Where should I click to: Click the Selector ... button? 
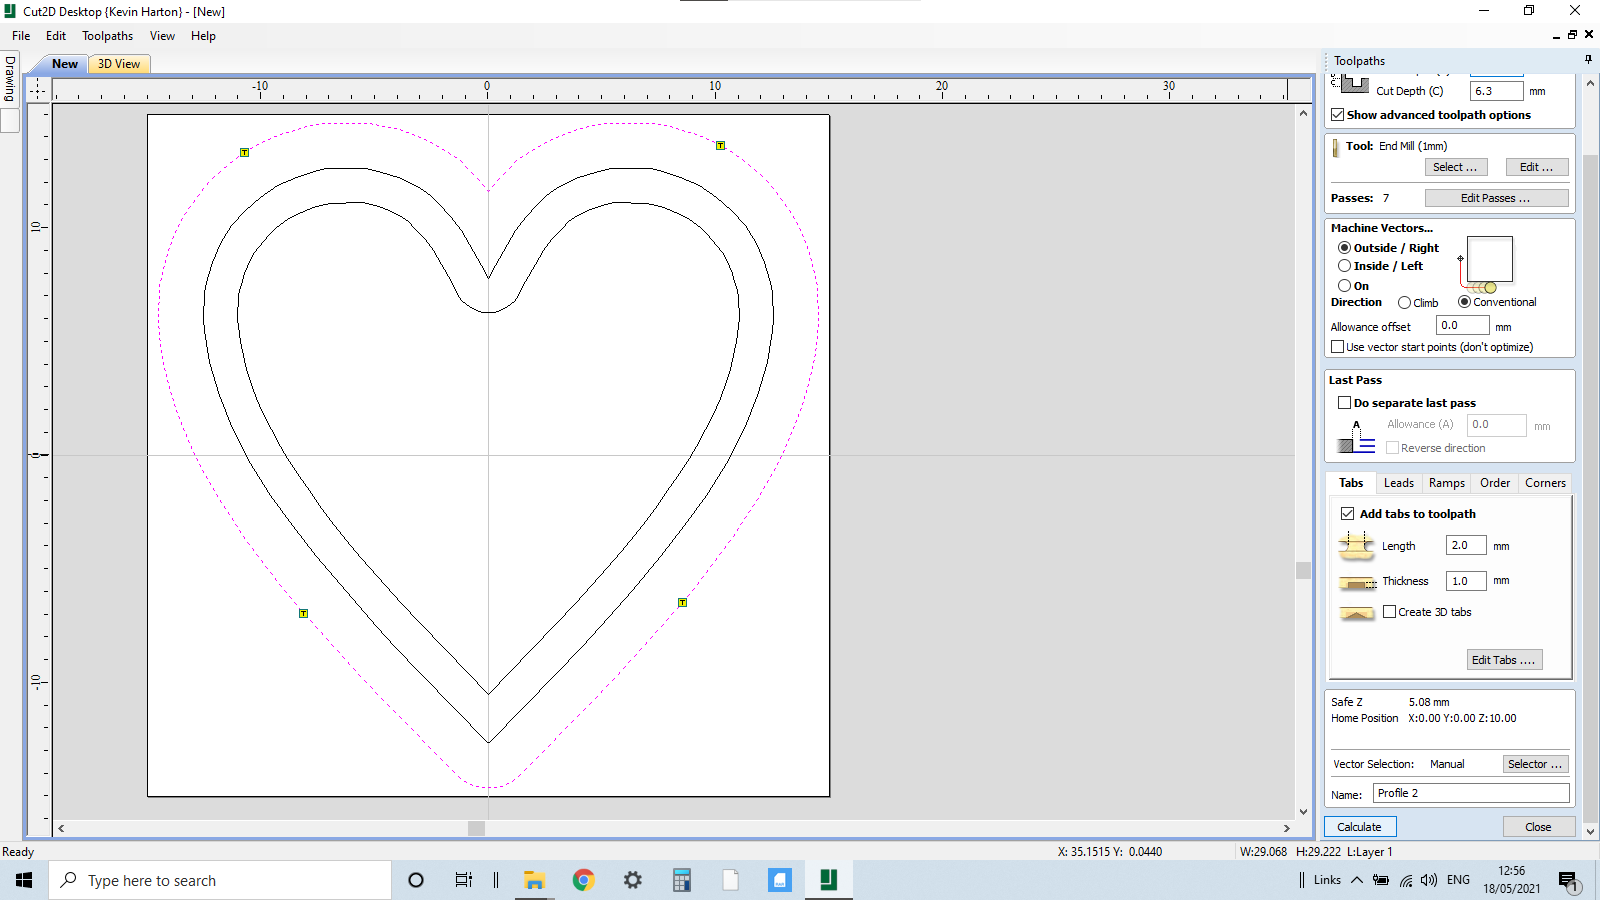click(1536, 764)
